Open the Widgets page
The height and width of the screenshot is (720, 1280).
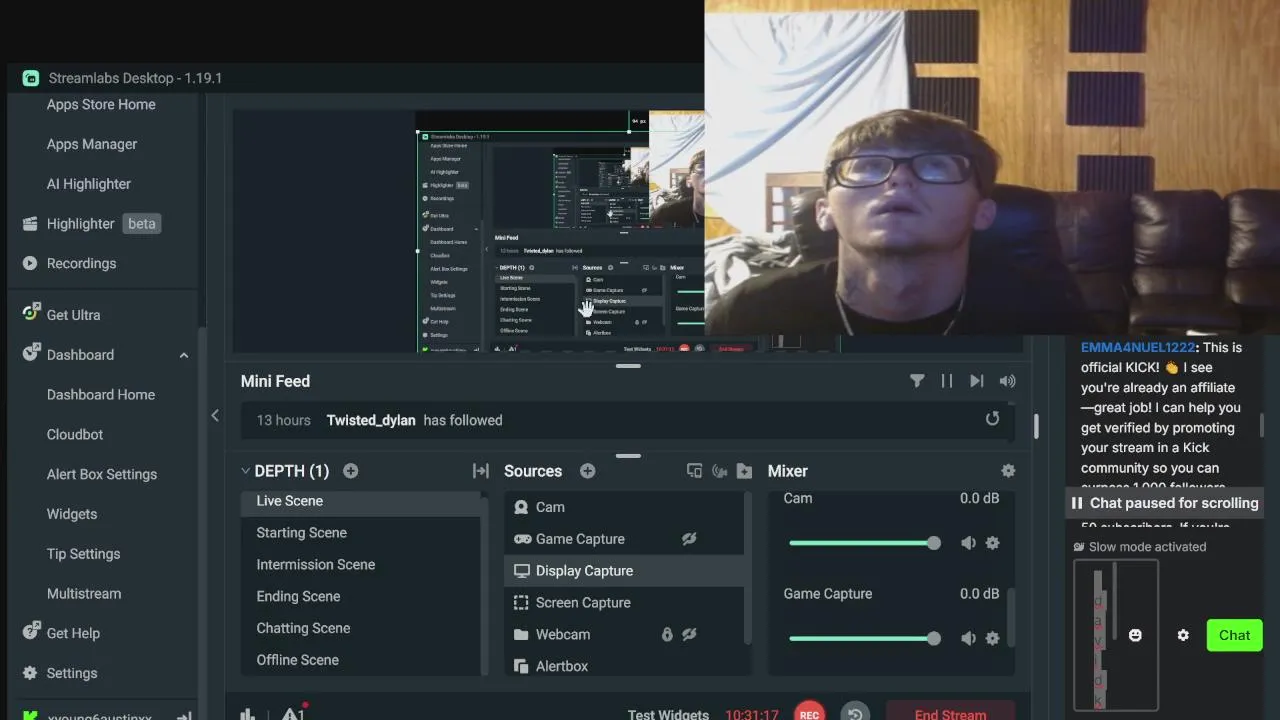(72, 514)
